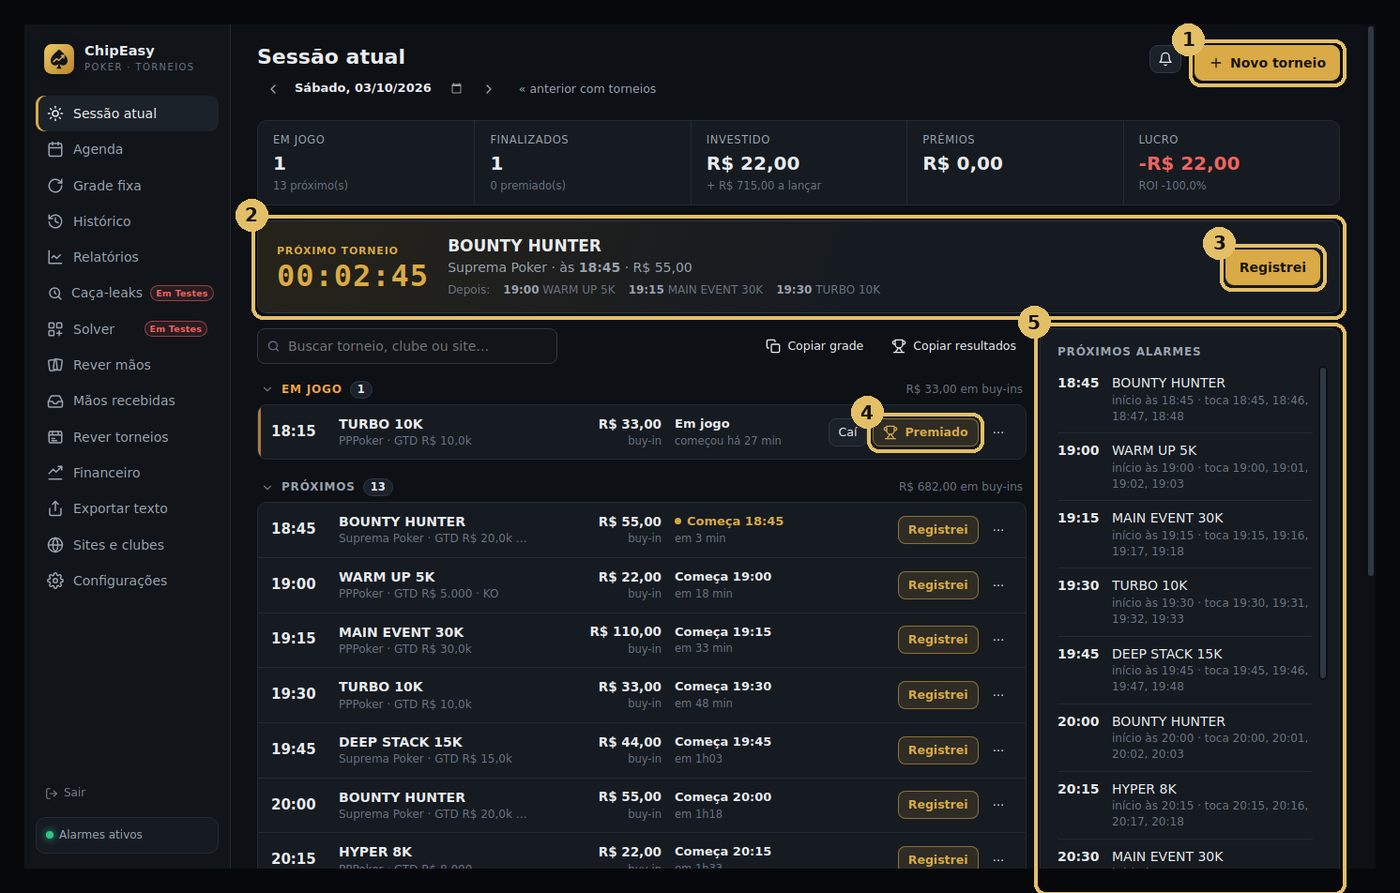Open Rever mãos section
Image resolution: width=1400 pixels, height=893 pixels.
pyautogui.click(x=127, y=365)
